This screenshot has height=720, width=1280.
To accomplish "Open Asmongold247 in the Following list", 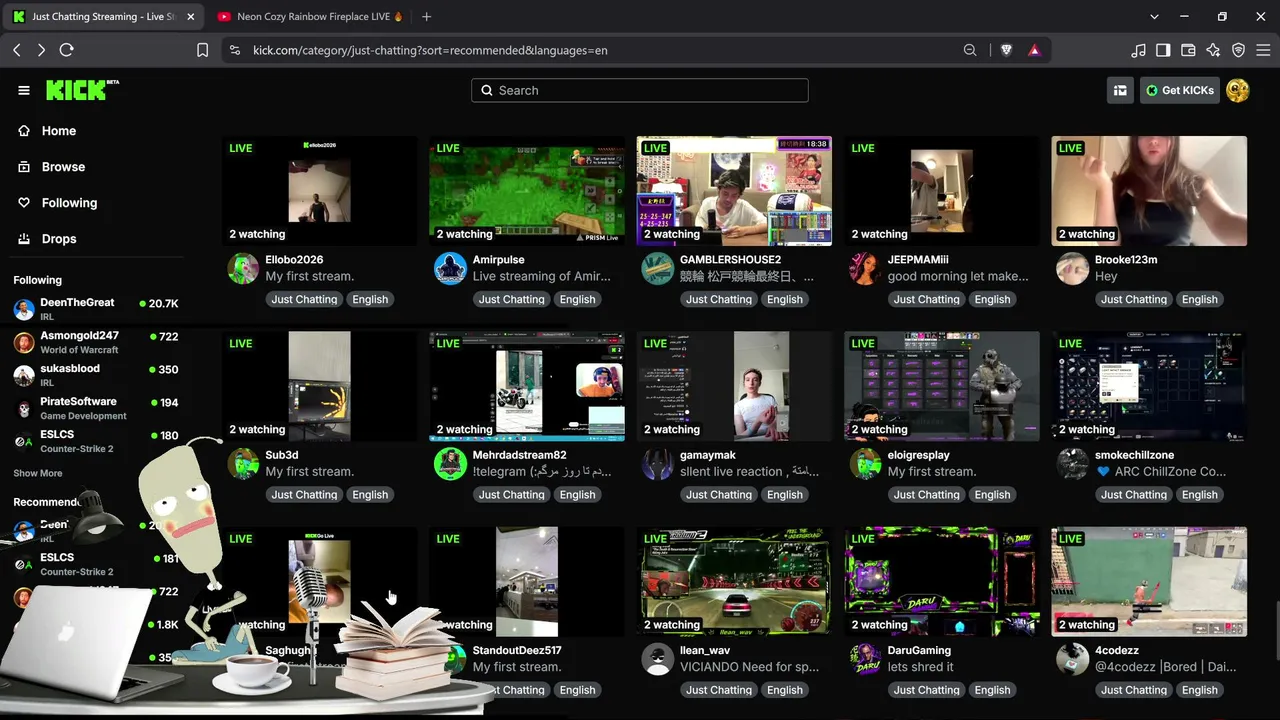I will click(96, 342).
